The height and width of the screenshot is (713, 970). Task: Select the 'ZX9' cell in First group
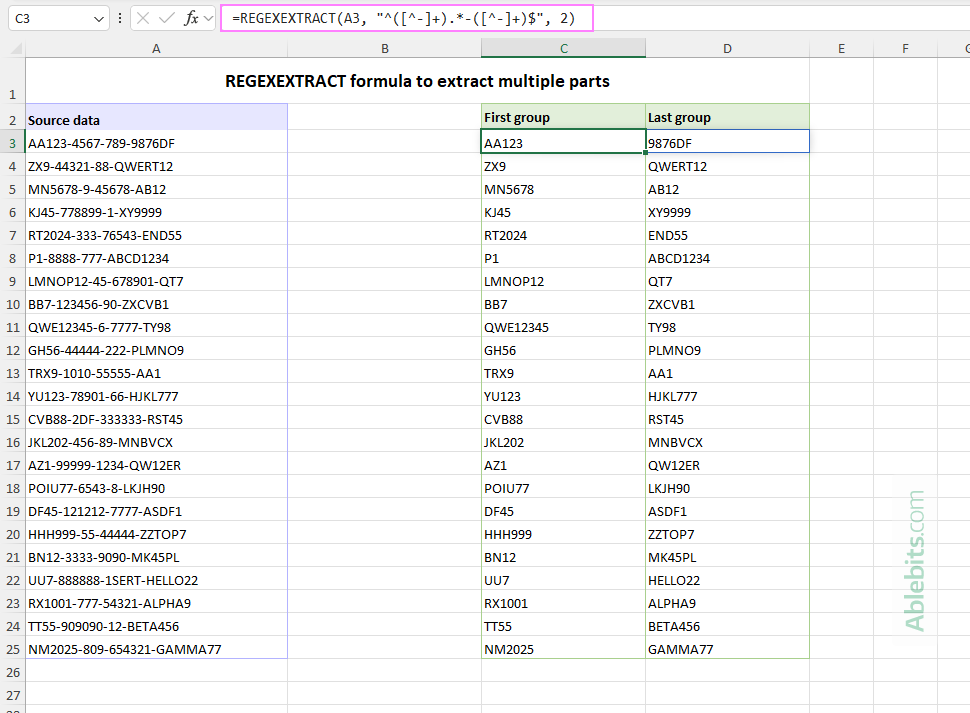(x=564, y=166)
